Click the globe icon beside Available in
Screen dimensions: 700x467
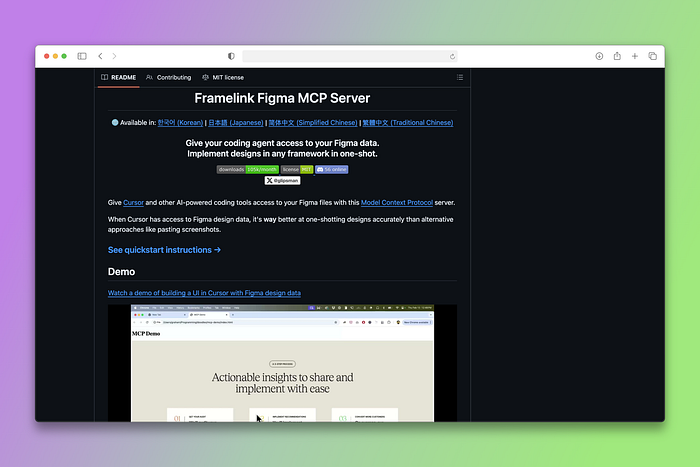(115, 122)
